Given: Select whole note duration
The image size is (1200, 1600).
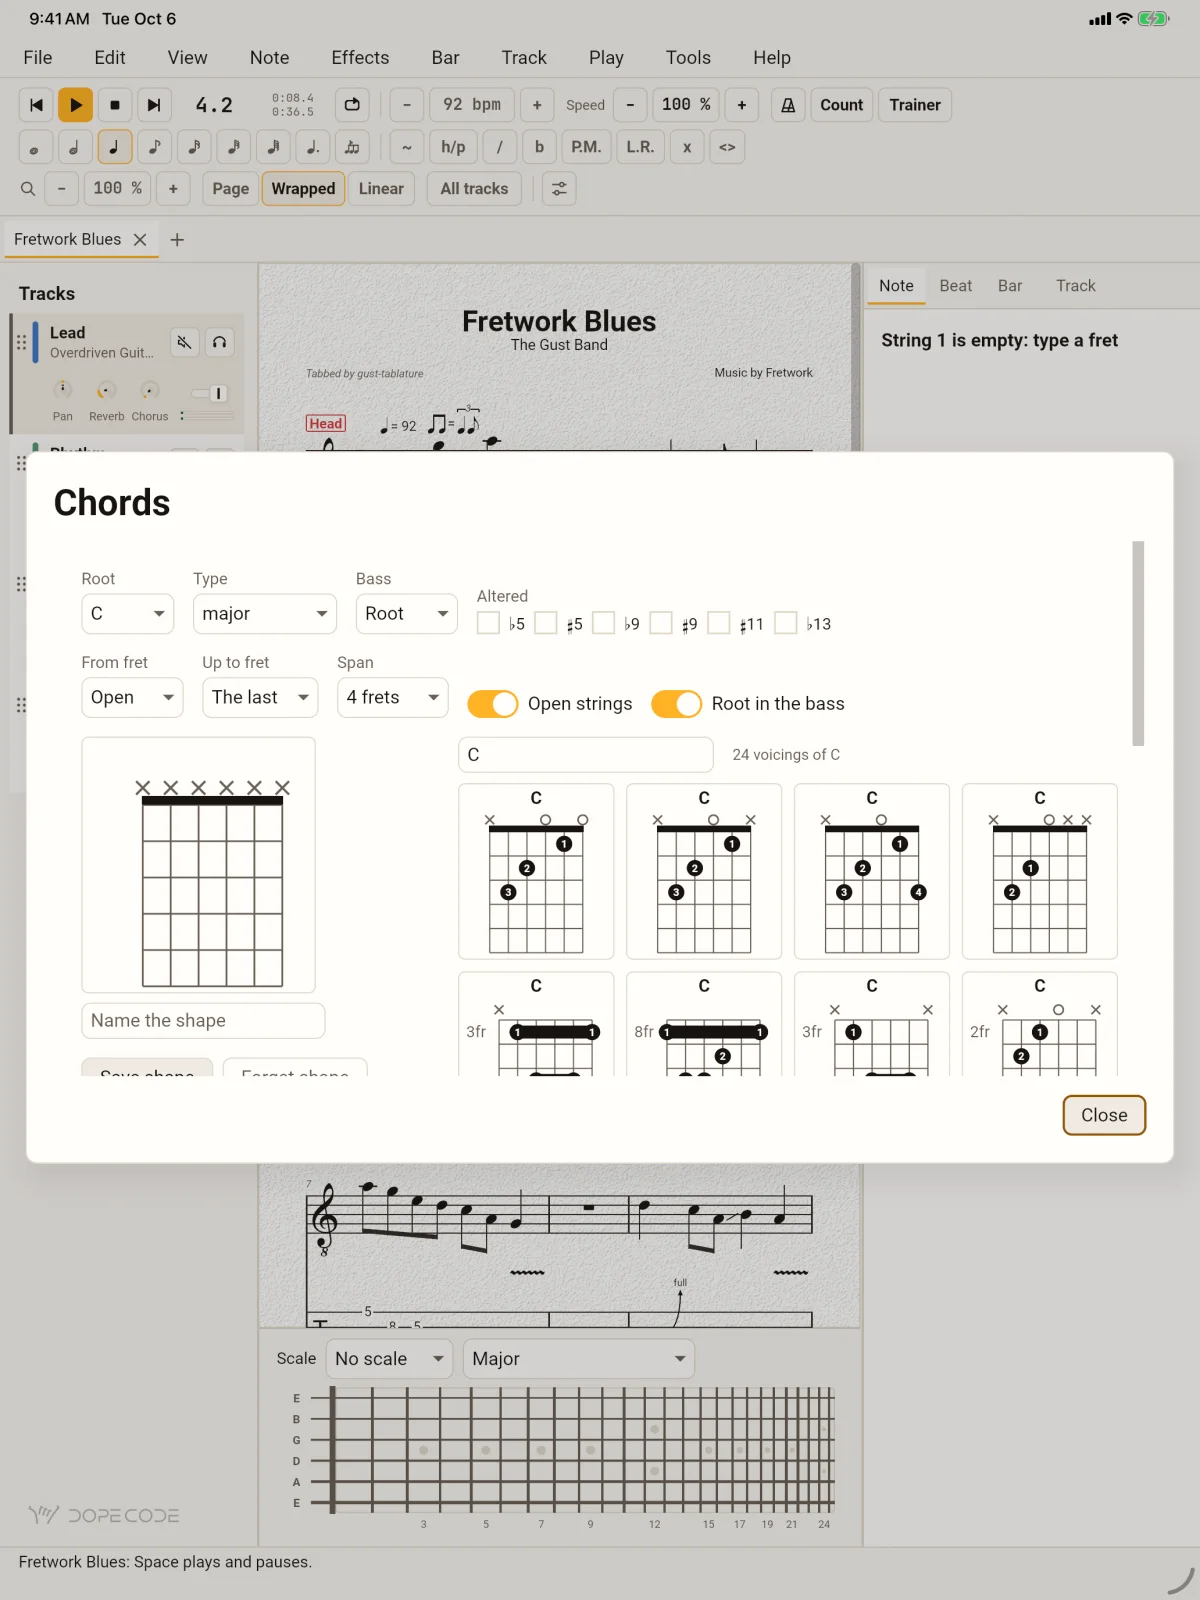Looking at the screenshot, I should point(35,147).
